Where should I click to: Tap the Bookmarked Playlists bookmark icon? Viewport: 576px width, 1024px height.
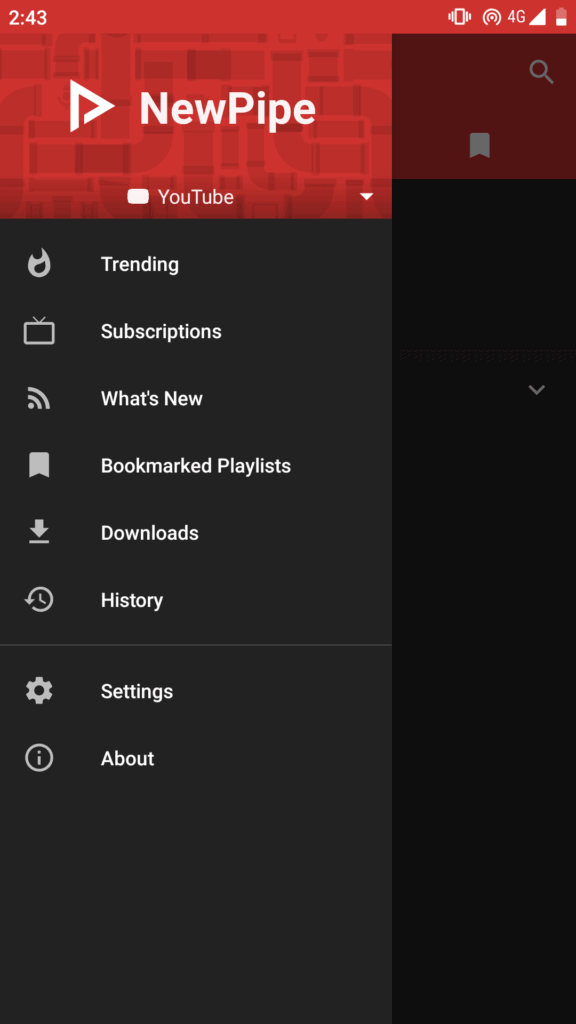[x=39, y=466]
